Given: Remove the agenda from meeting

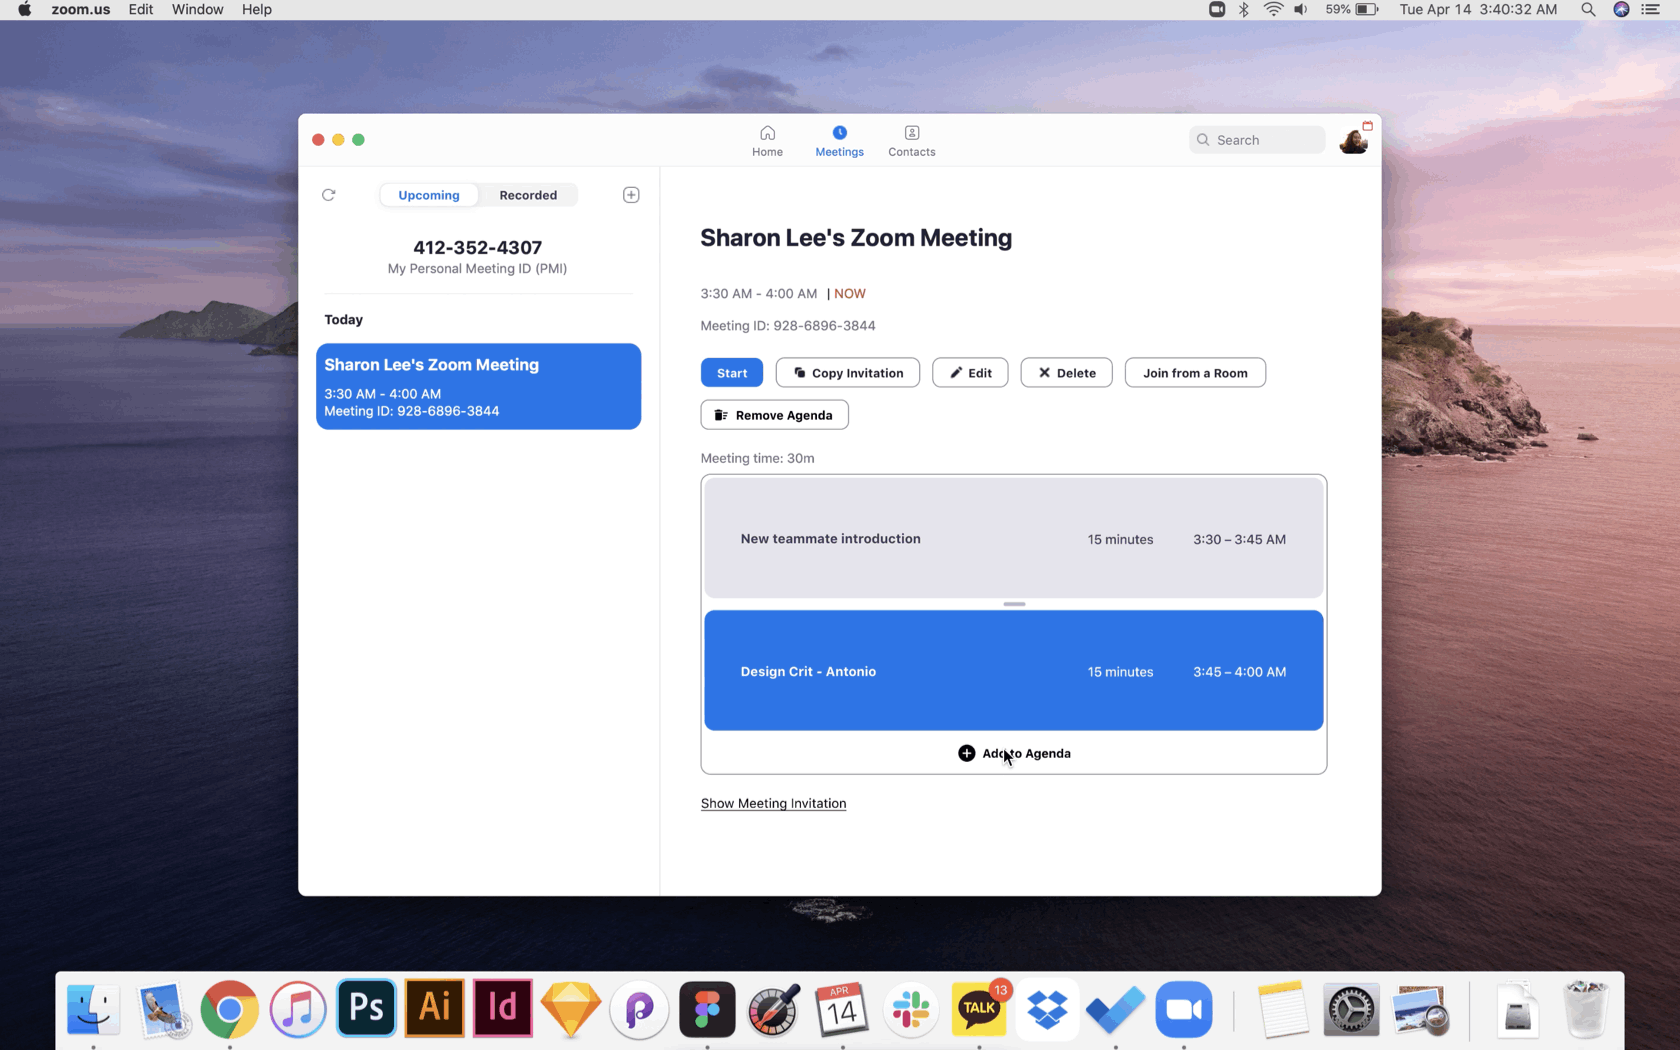Looking at the screenshot, I should tap(774, 415).
